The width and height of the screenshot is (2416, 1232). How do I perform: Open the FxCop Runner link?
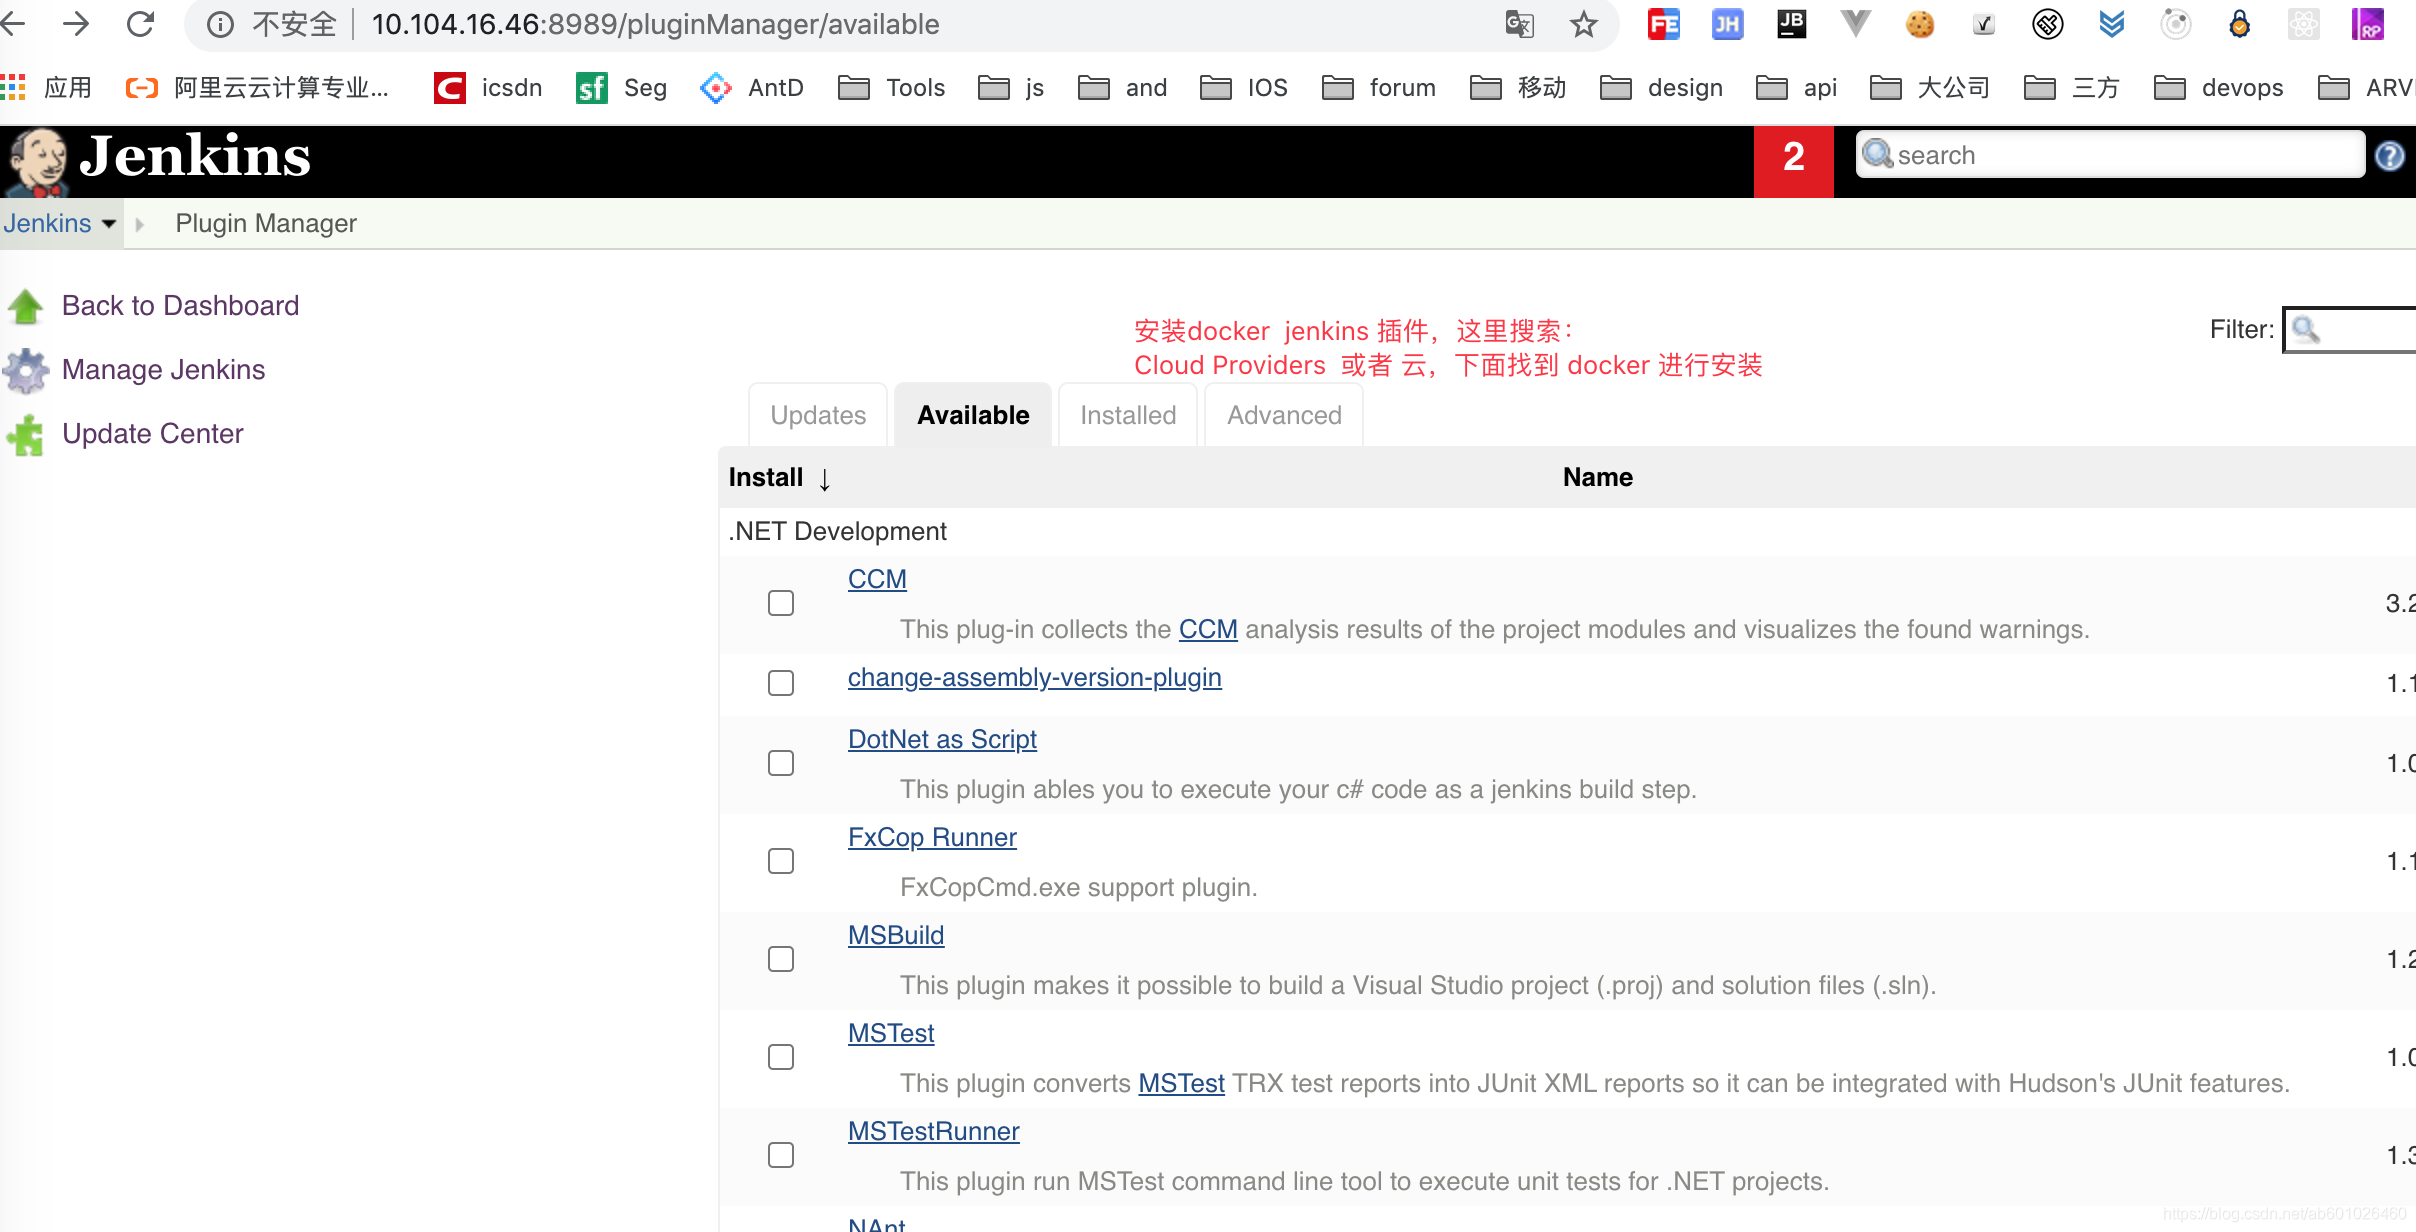coord(932,838)
